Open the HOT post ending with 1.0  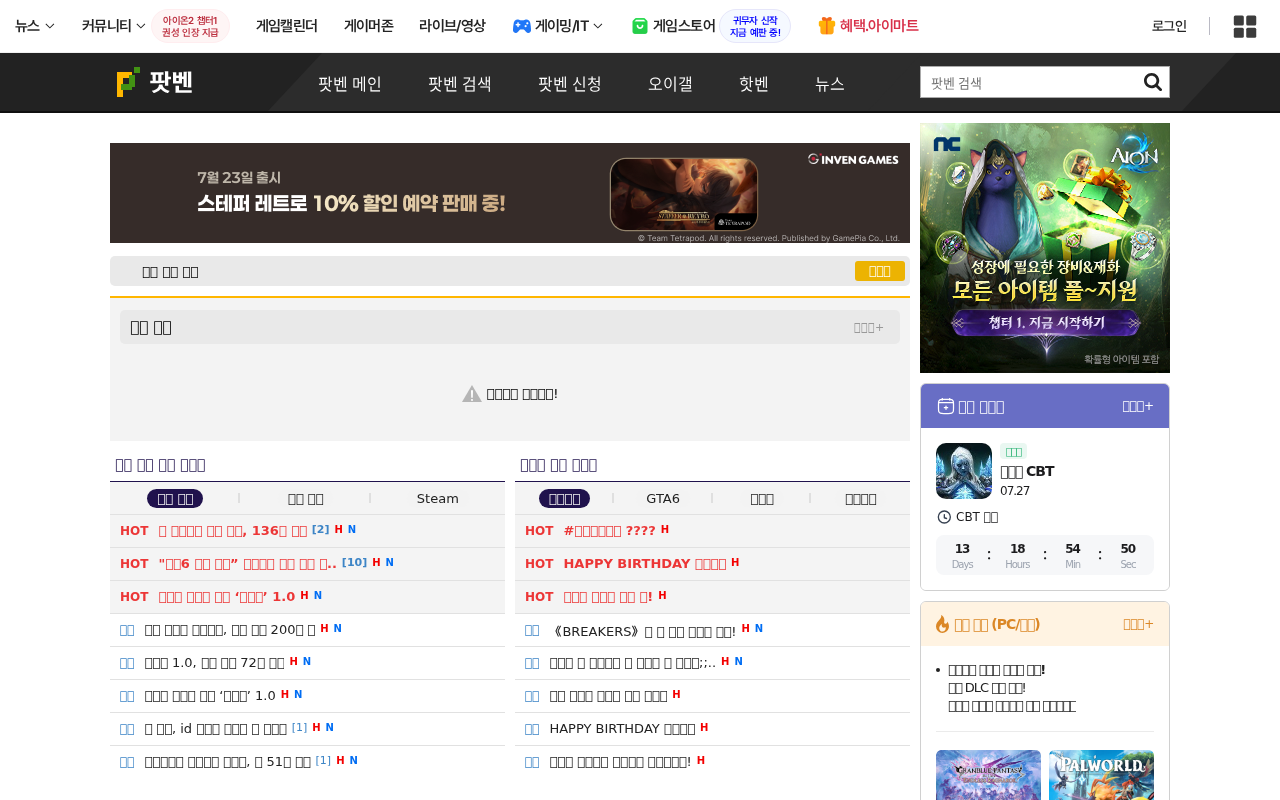227,596
